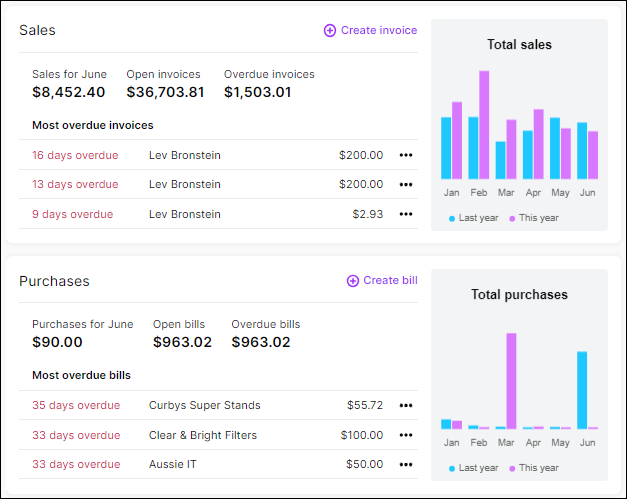Open options for Clear & Bright Filters bill
627x499 pixels.
405,435
